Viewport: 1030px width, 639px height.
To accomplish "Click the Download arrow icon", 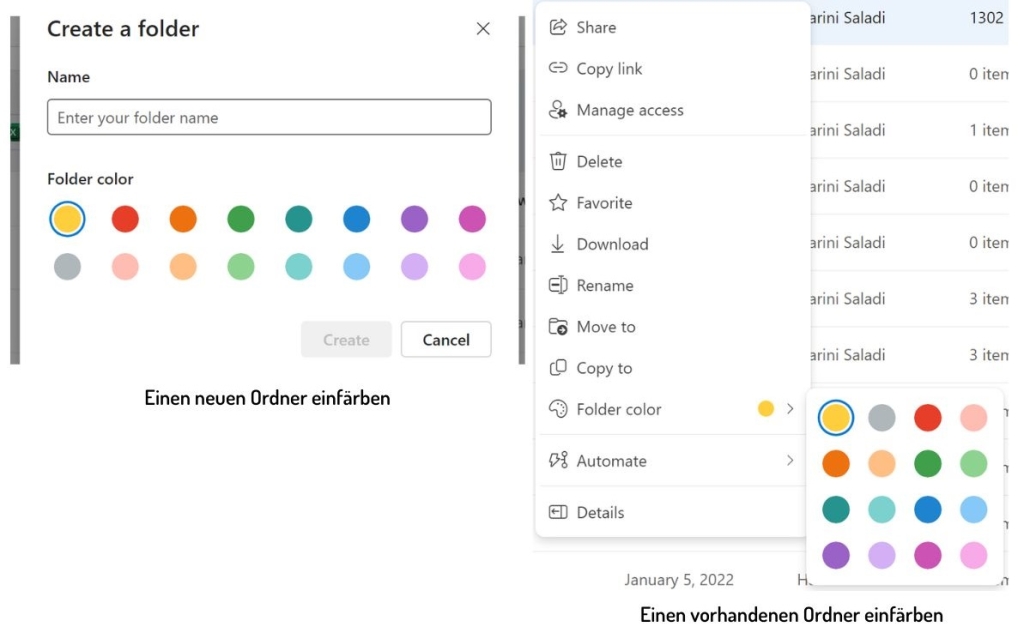I will point(558,244).
